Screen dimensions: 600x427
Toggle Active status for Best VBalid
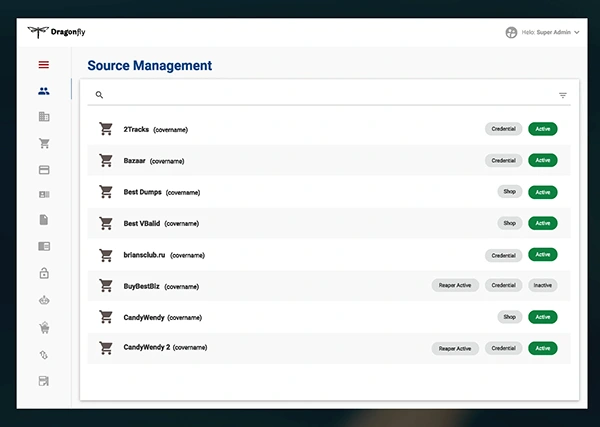pos(543,223)
